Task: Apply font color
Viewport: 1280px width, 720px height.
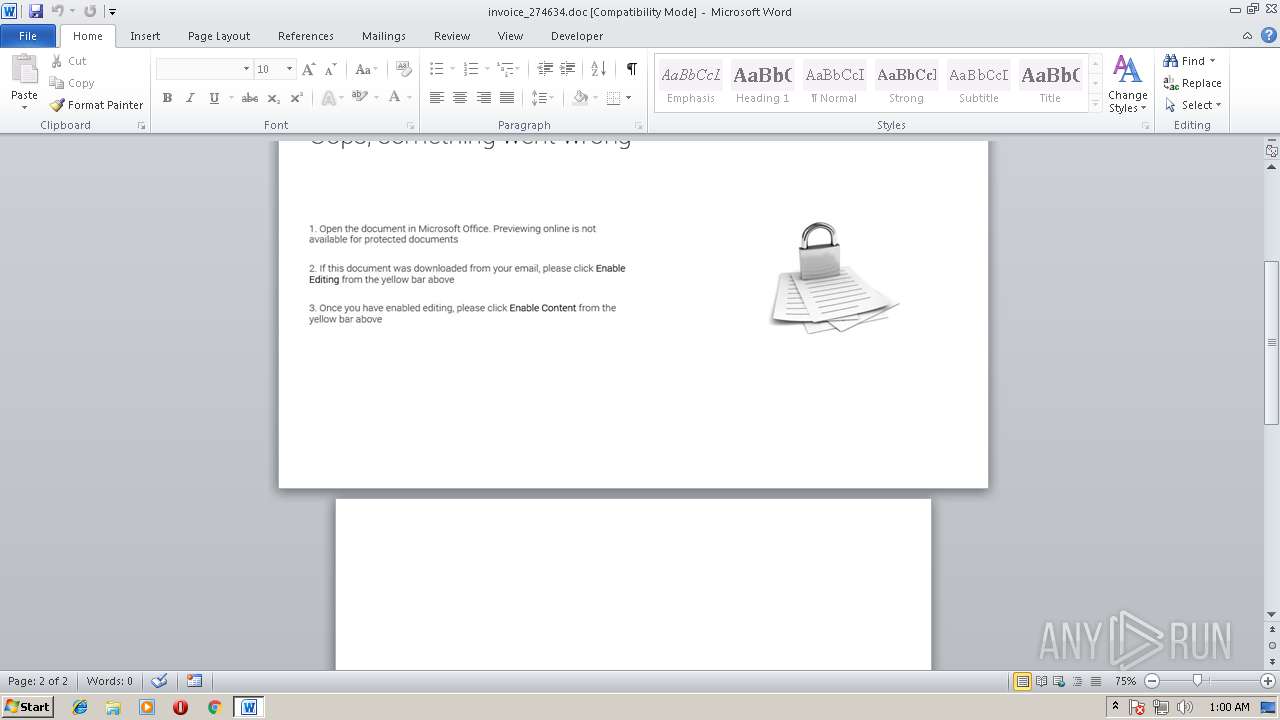Action: (394, 98)
